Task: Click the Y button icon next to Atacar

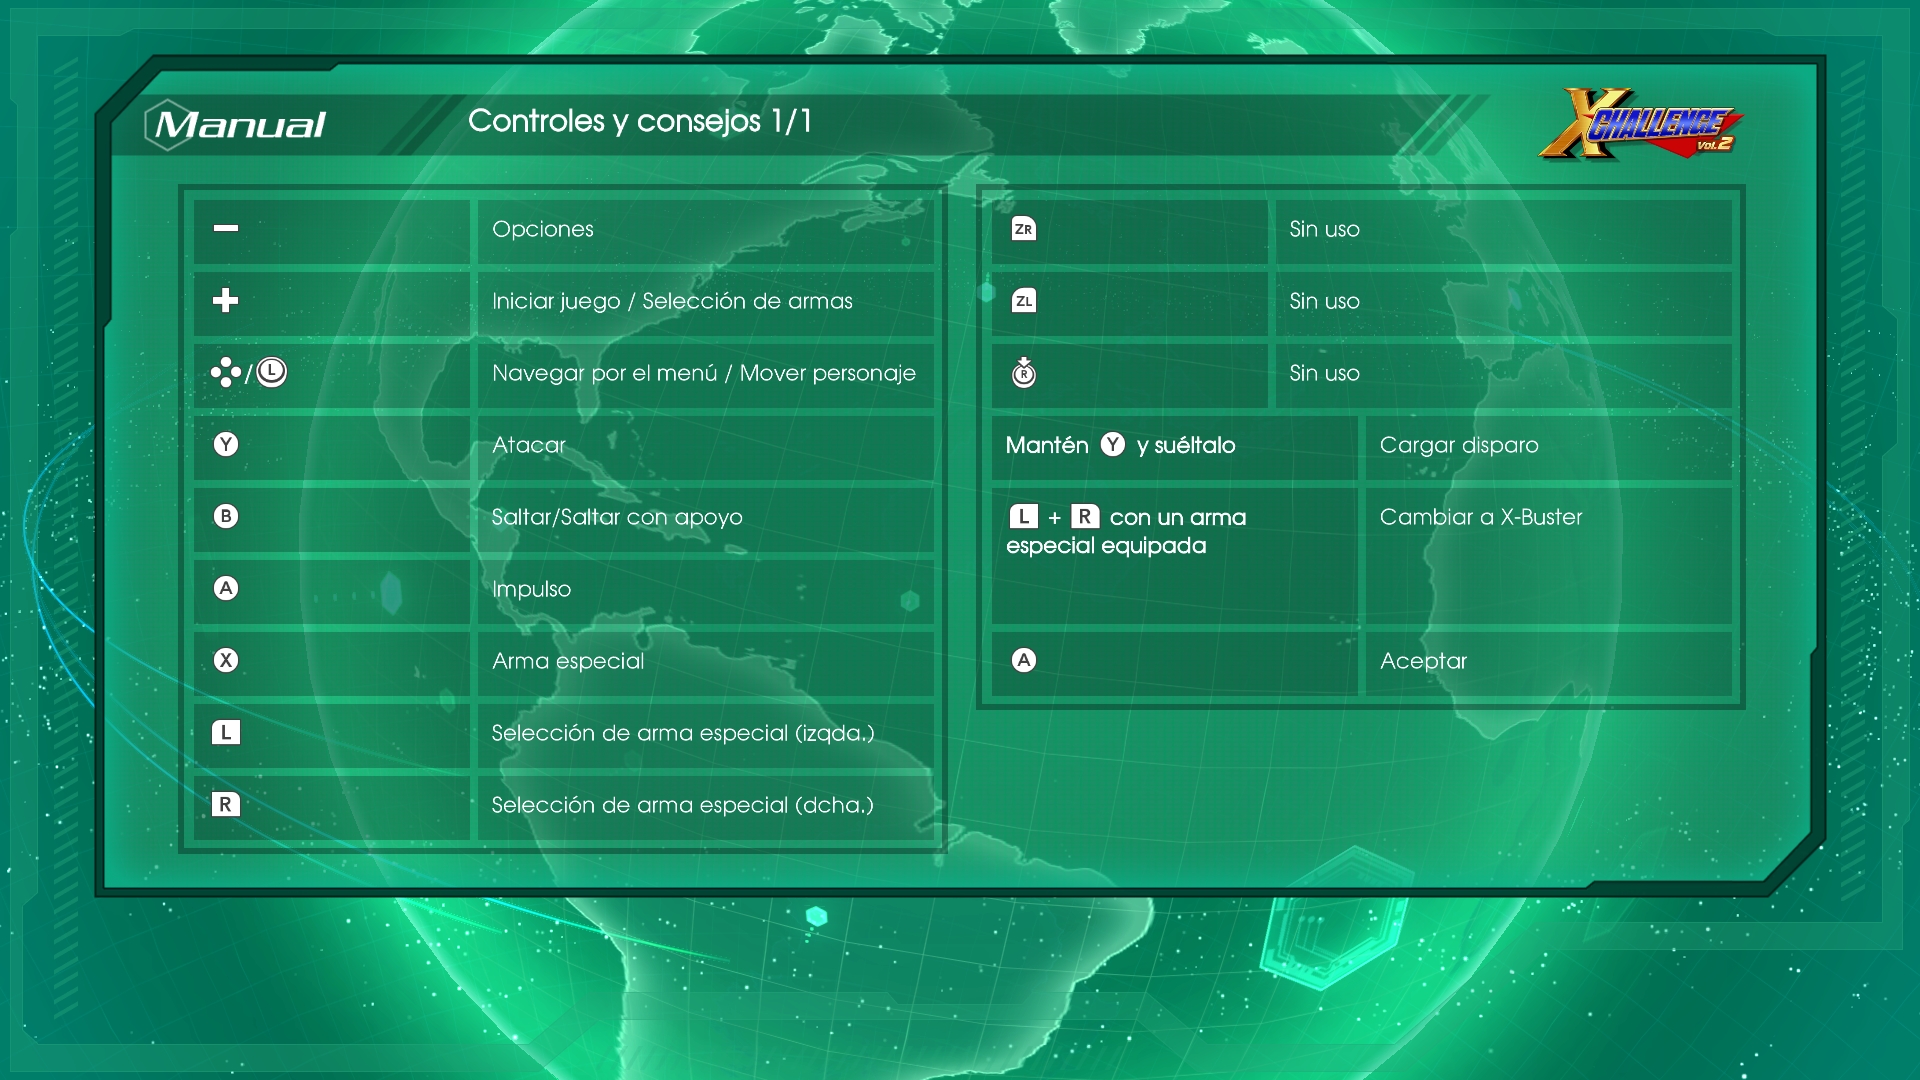Action: tap(226, 444)
